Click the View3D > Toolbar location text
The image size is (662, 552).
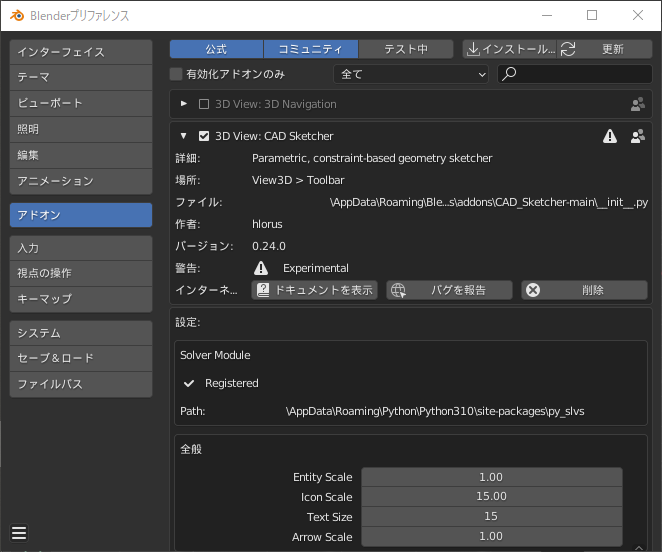[x=298, y=180]
